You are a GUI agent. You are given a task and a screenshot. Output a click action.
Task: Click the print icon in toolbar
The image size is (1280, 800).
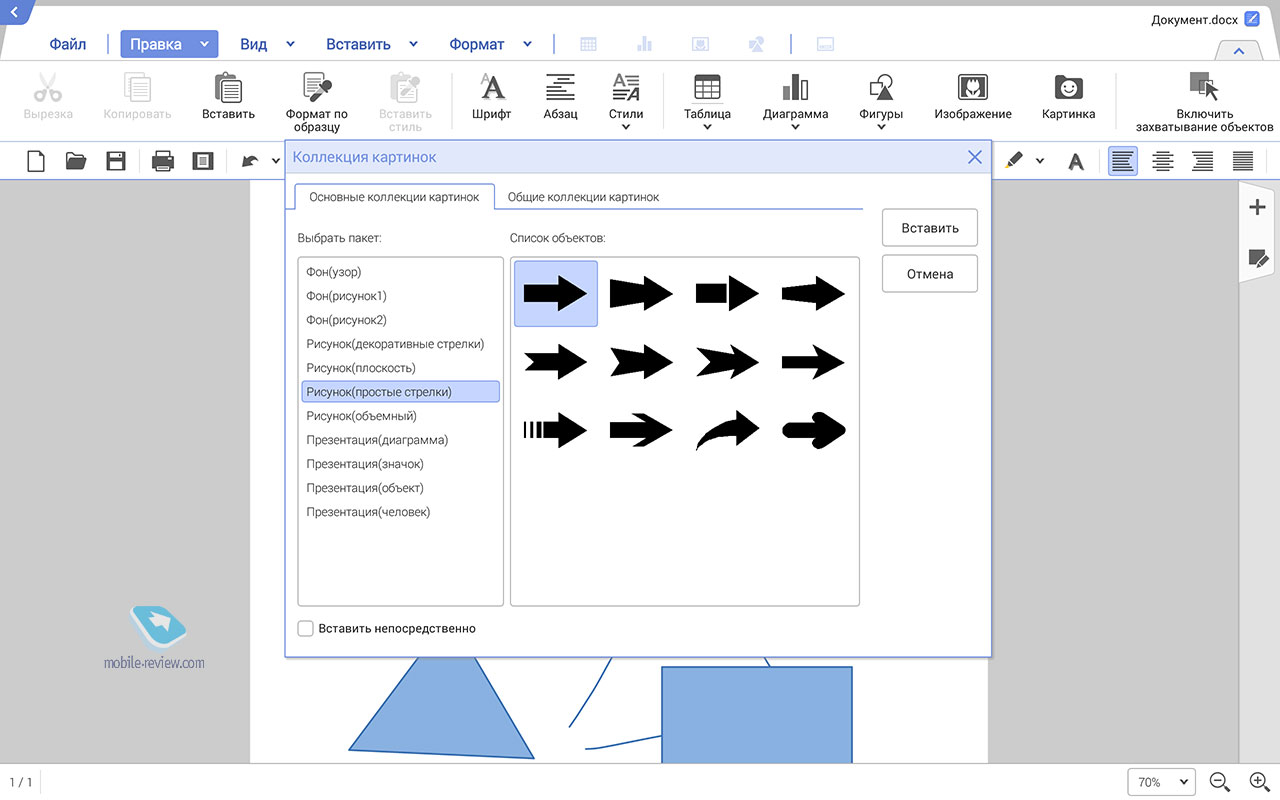click(x=163, y=160)
